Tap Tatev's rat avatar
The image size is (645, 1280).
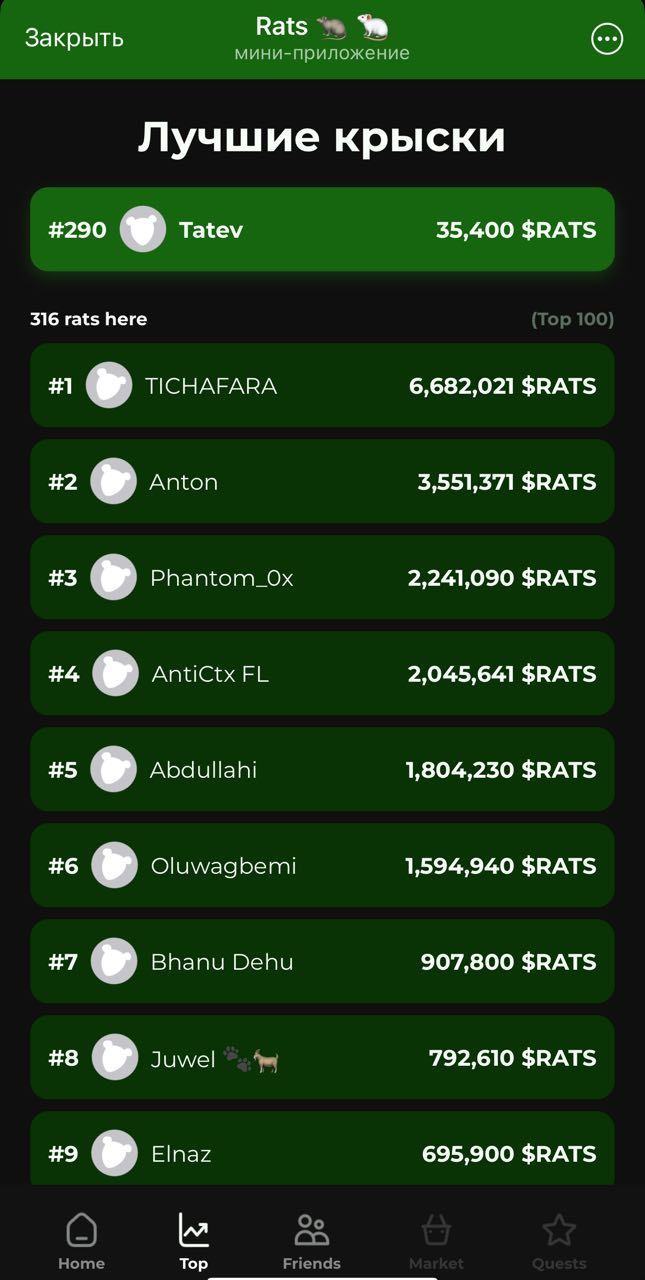coord(143,230)
